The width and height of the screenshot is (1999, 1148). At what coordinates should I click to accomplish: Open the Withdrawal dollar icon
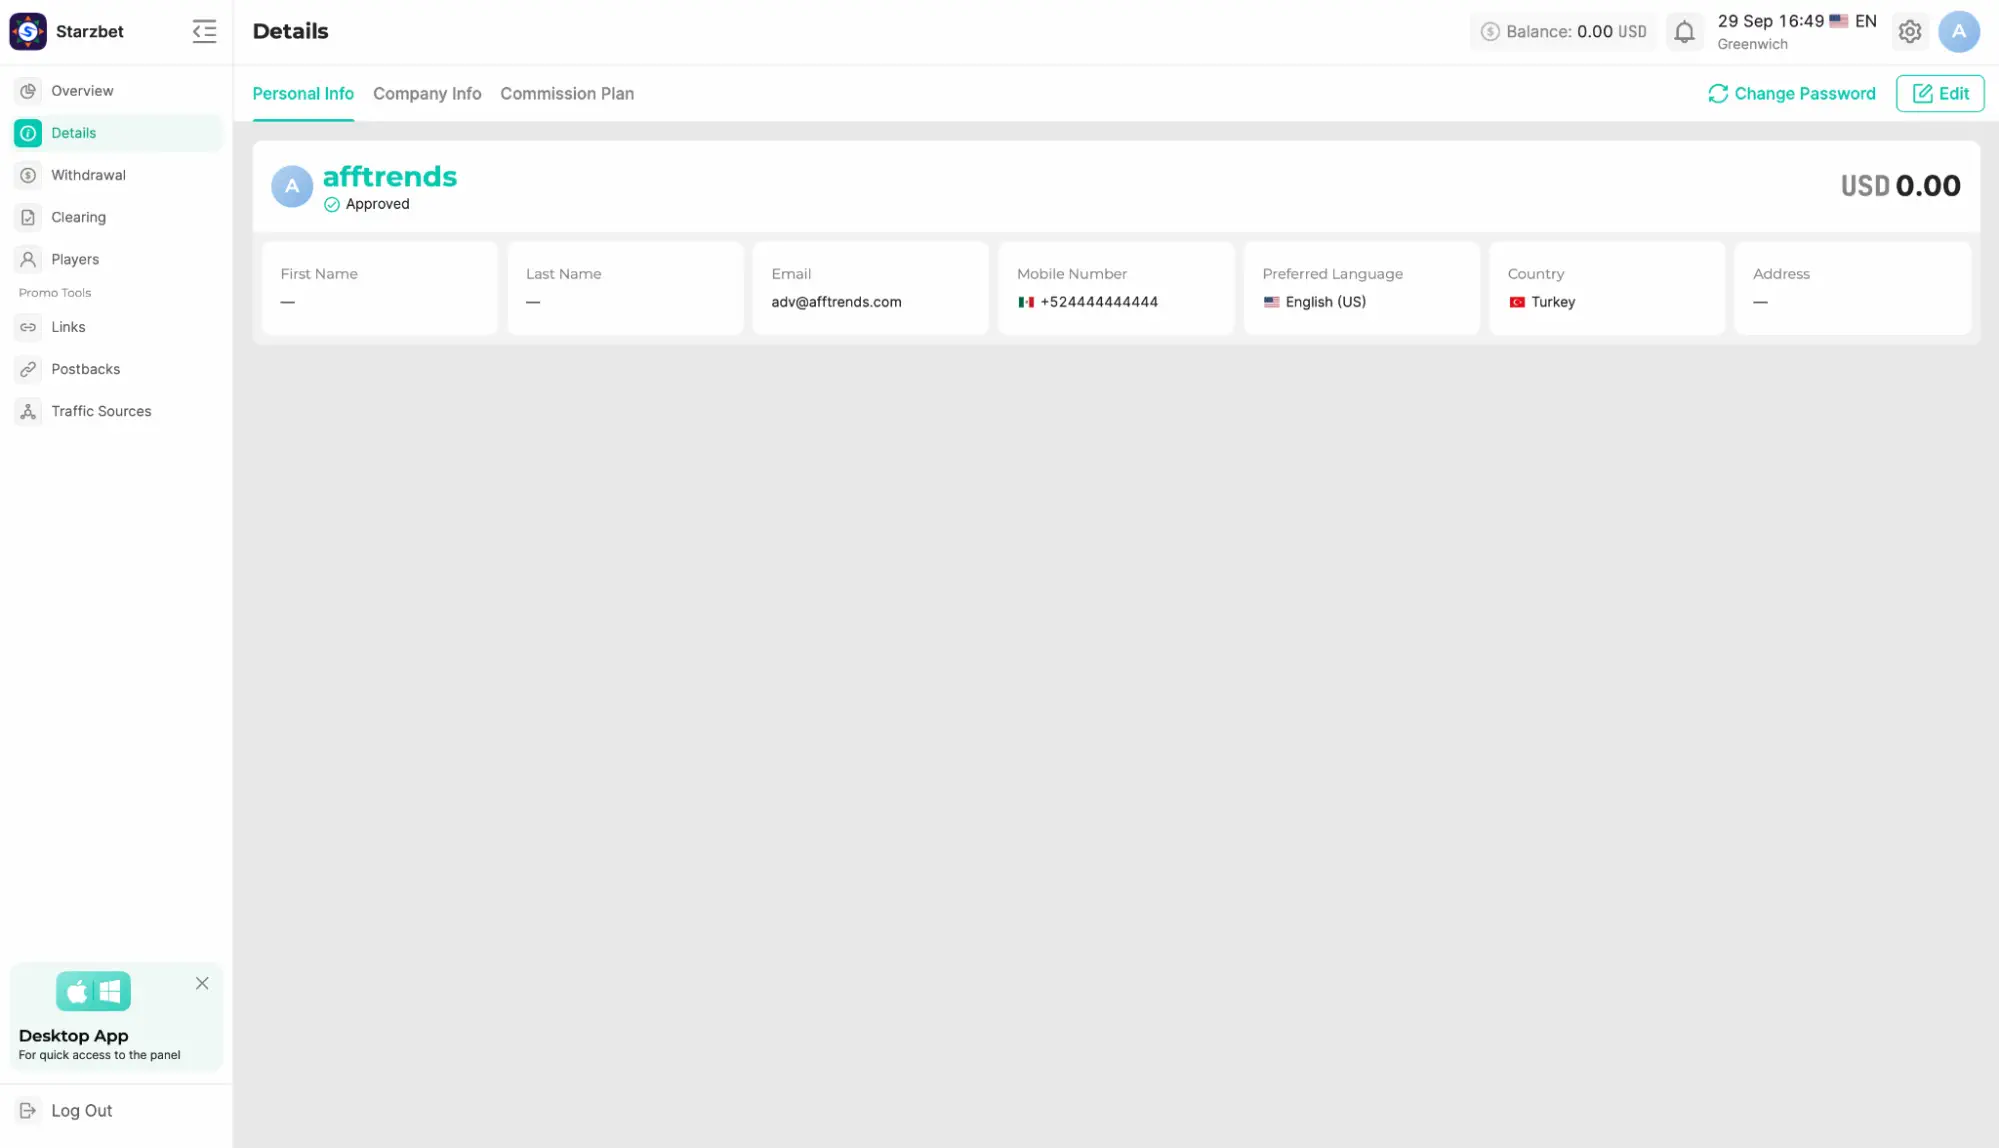coord(28,175)
